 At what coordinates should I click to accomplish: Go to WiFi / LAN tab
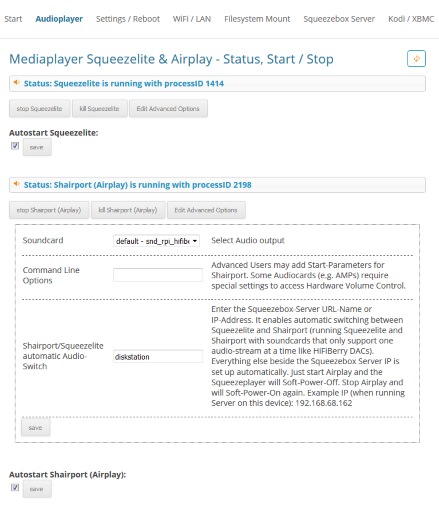coord(192,19)
